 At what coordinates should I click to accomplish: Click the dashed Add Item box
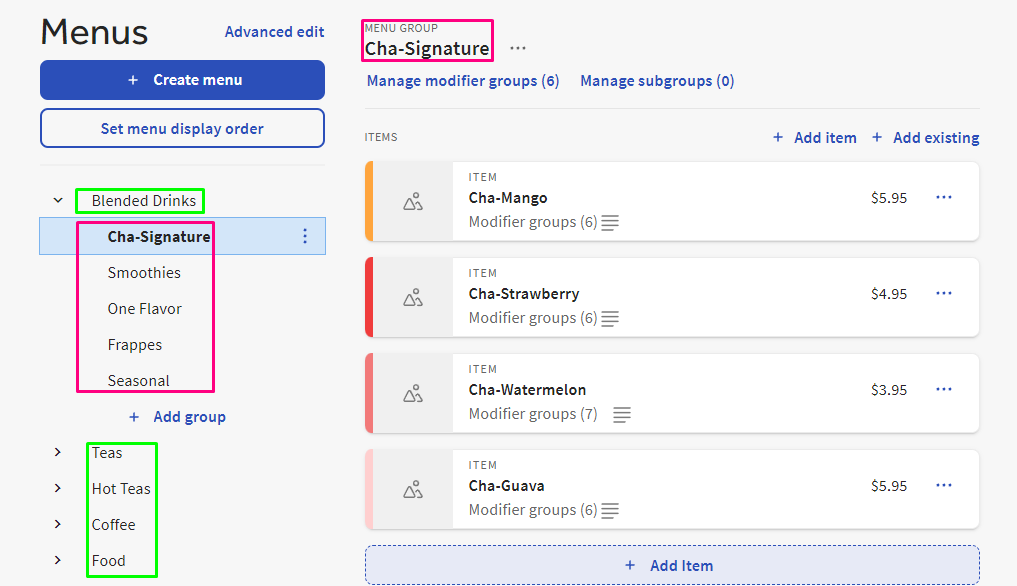point(672,565)
